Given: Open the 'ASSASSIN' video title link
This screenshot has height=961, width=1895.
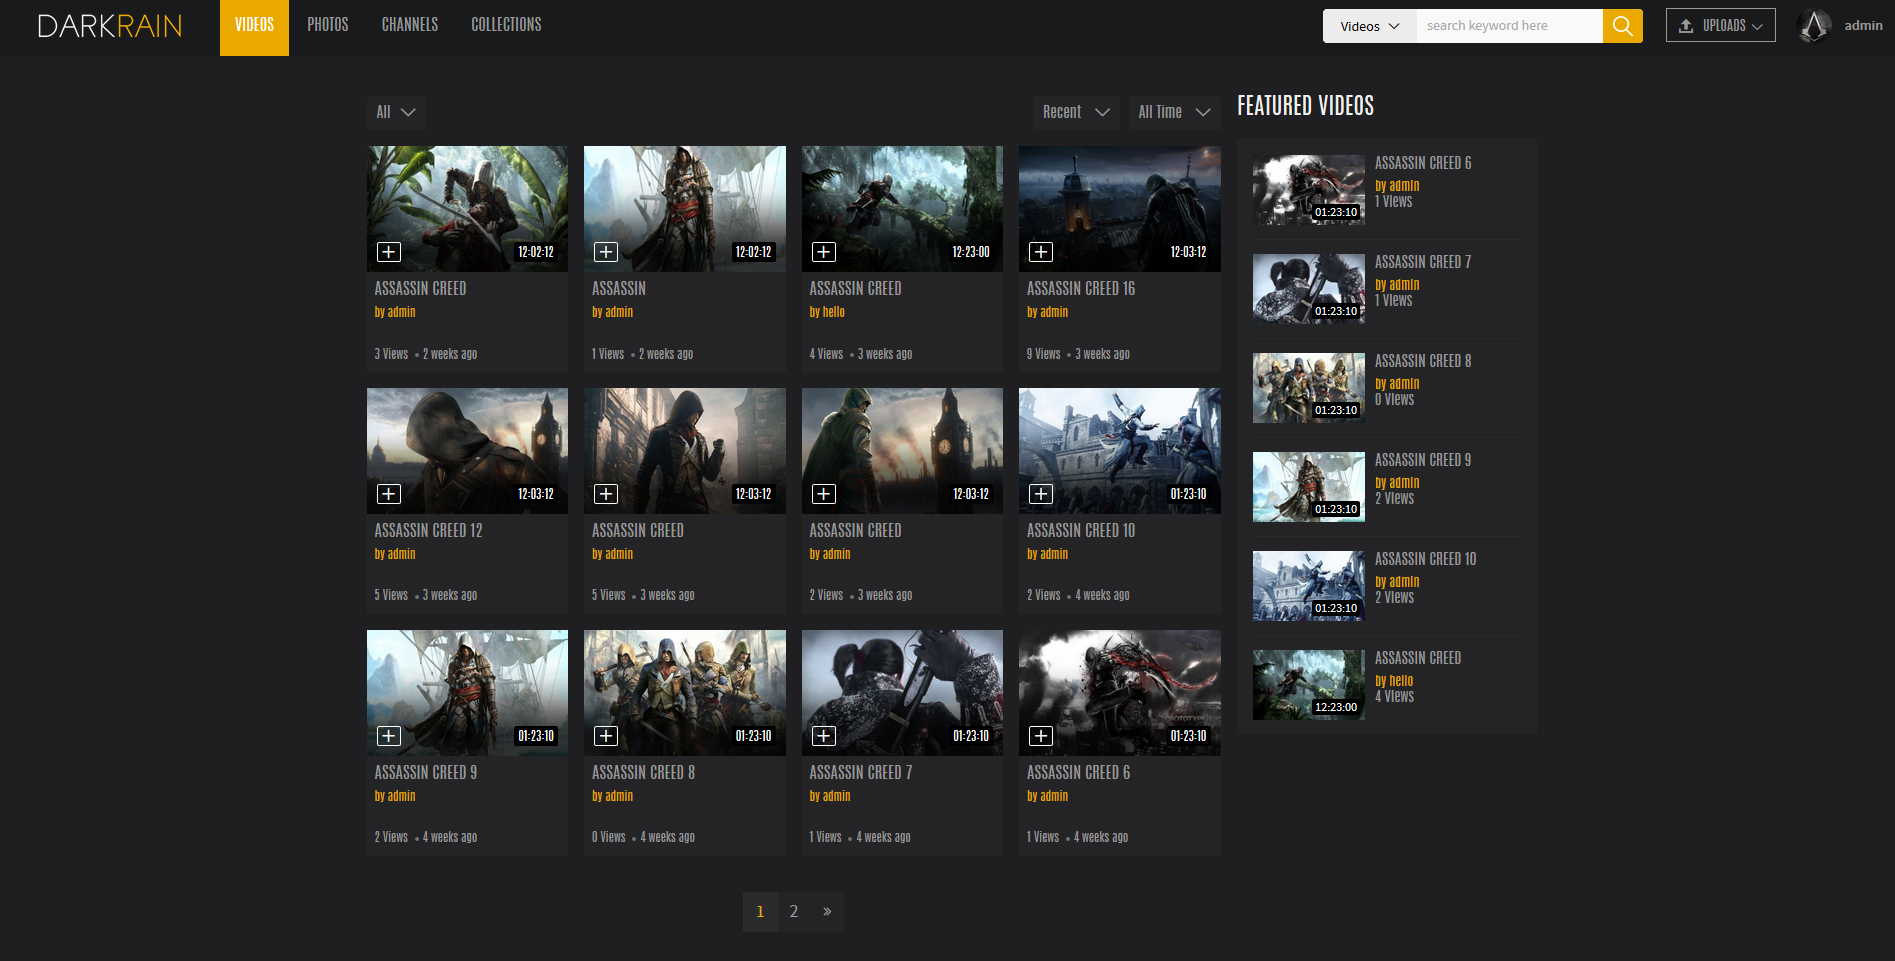Looking at the screenshot, I should [x=618, y=289].
